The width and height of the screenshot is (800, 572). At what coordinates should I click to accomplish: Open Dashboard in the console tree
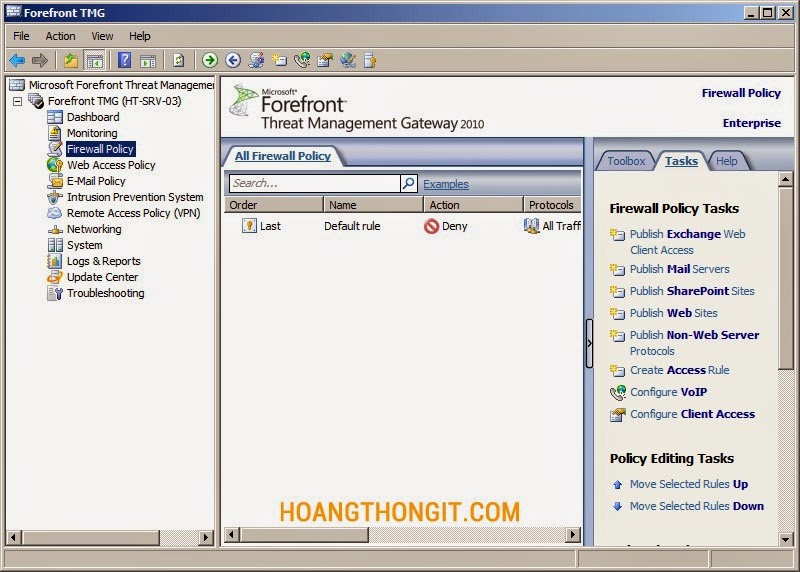93,117
